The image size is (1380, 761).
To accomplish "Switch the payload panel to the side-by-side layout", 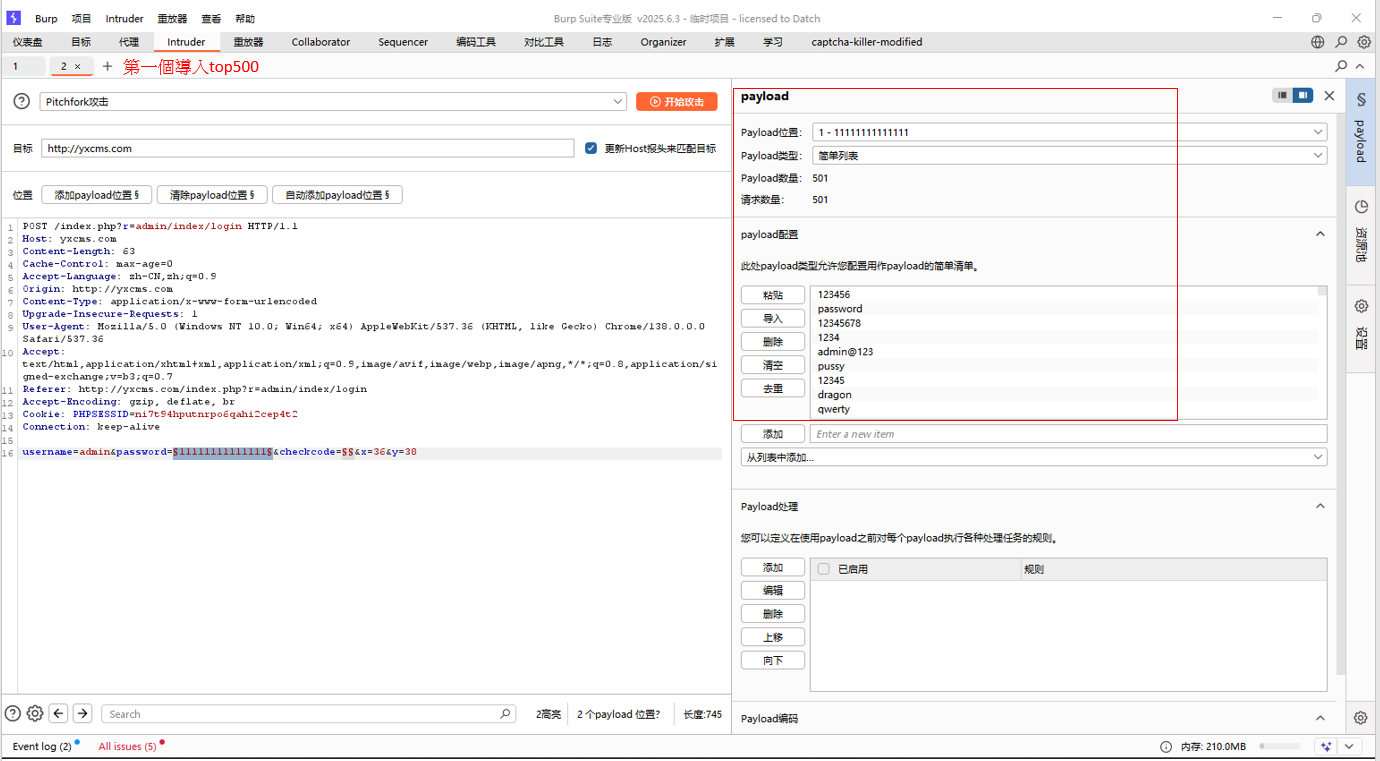I will coord(1302,95).
